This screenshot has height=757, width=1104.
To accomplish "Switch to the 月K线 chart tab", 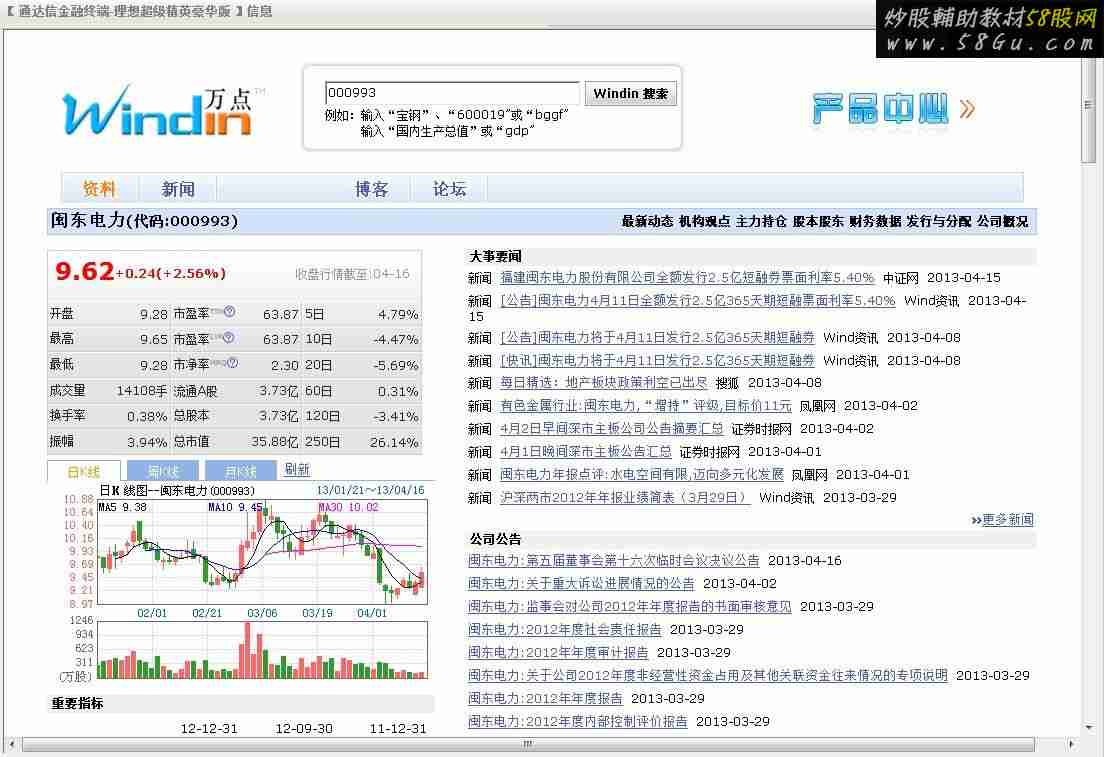I will [241, 471].
